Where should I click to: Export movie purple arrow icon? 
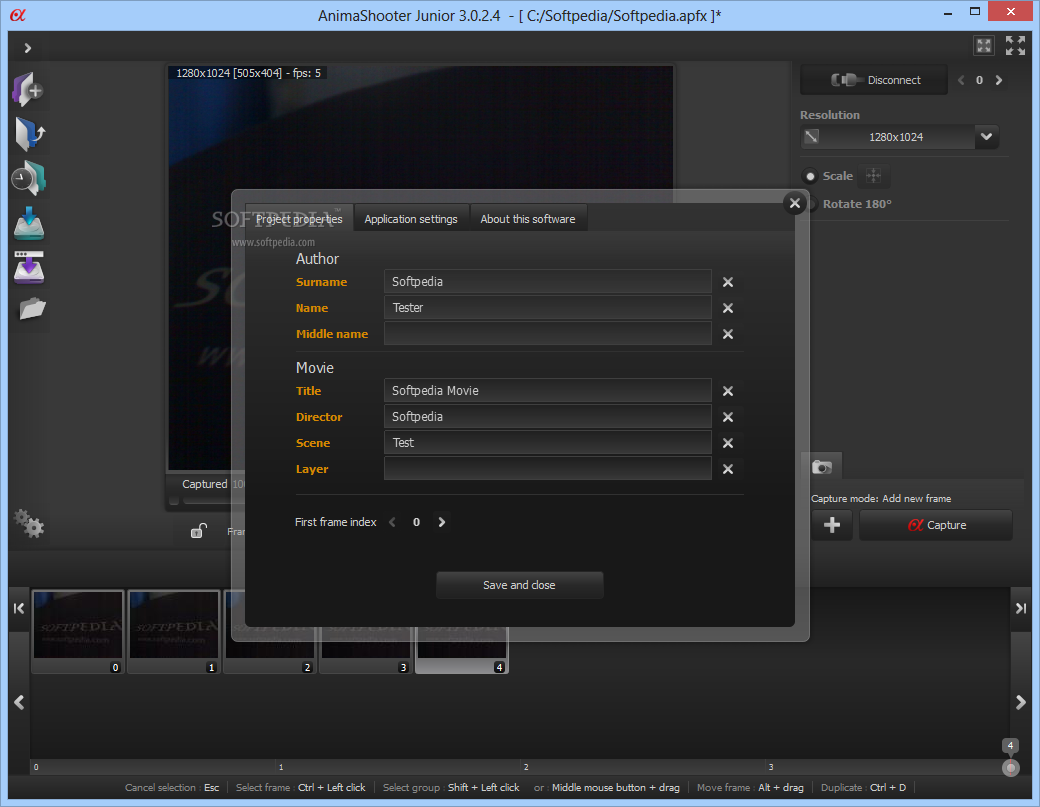coord(29,267)
